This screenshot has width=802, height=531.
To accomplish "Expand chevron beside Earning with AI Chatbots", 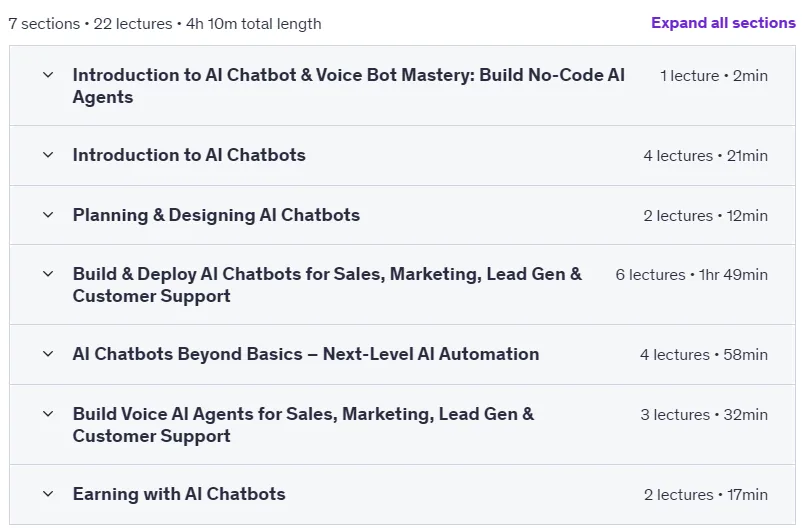I will (x=48, y=494).
